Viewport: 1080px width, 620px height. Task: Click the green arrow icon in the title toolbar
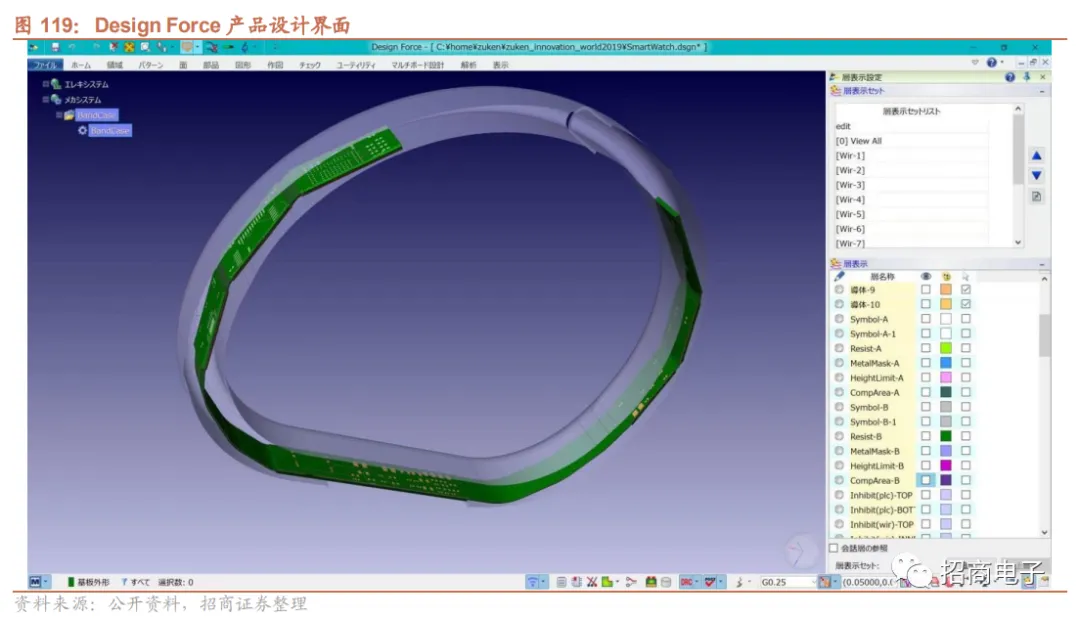click(228, 47)
